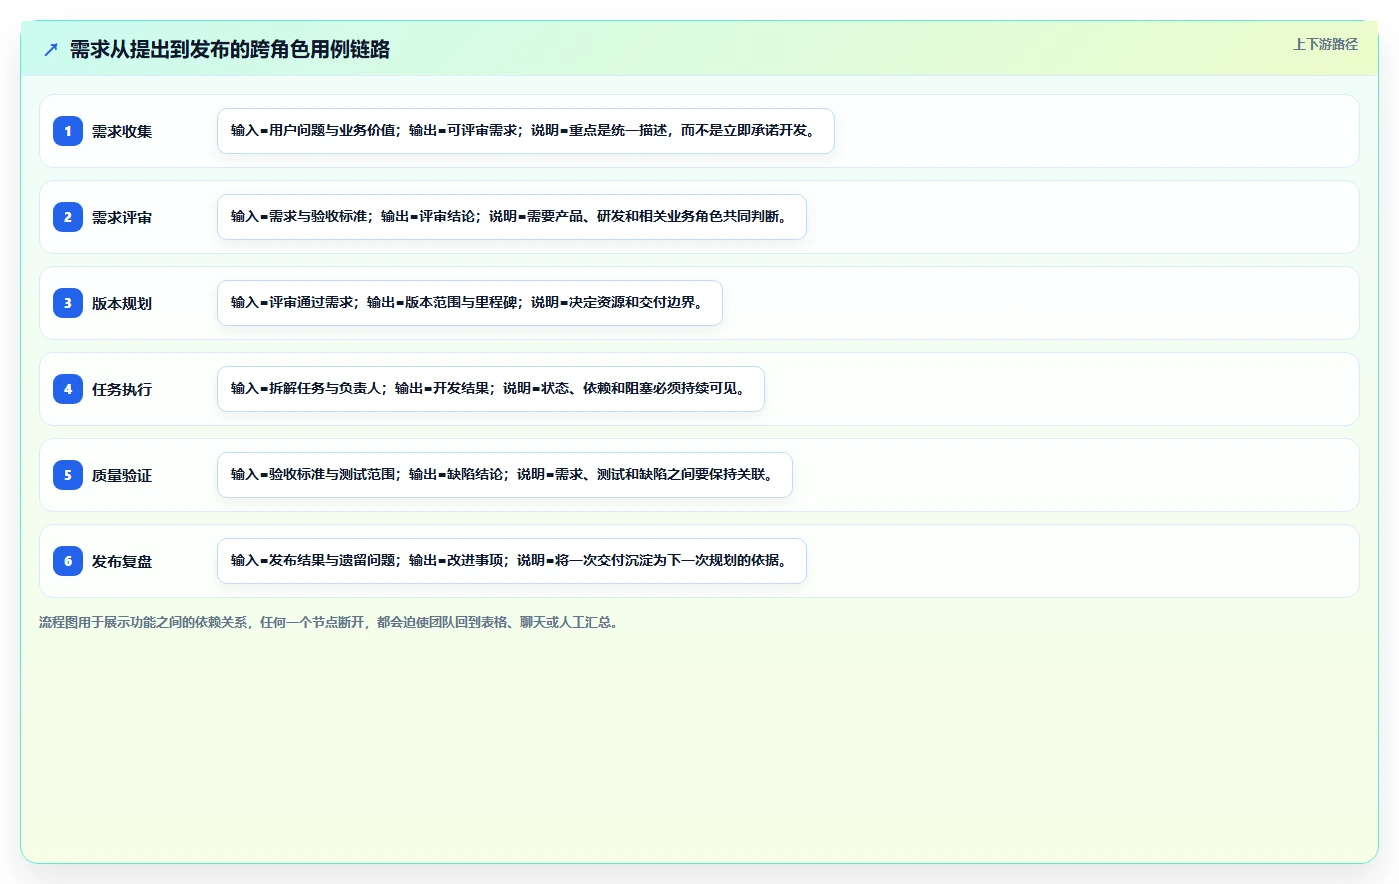Click the description box starting 输入=发布结果与遗留问题
This screenshot has height=884, width=1399.
(x=512, y=561)
